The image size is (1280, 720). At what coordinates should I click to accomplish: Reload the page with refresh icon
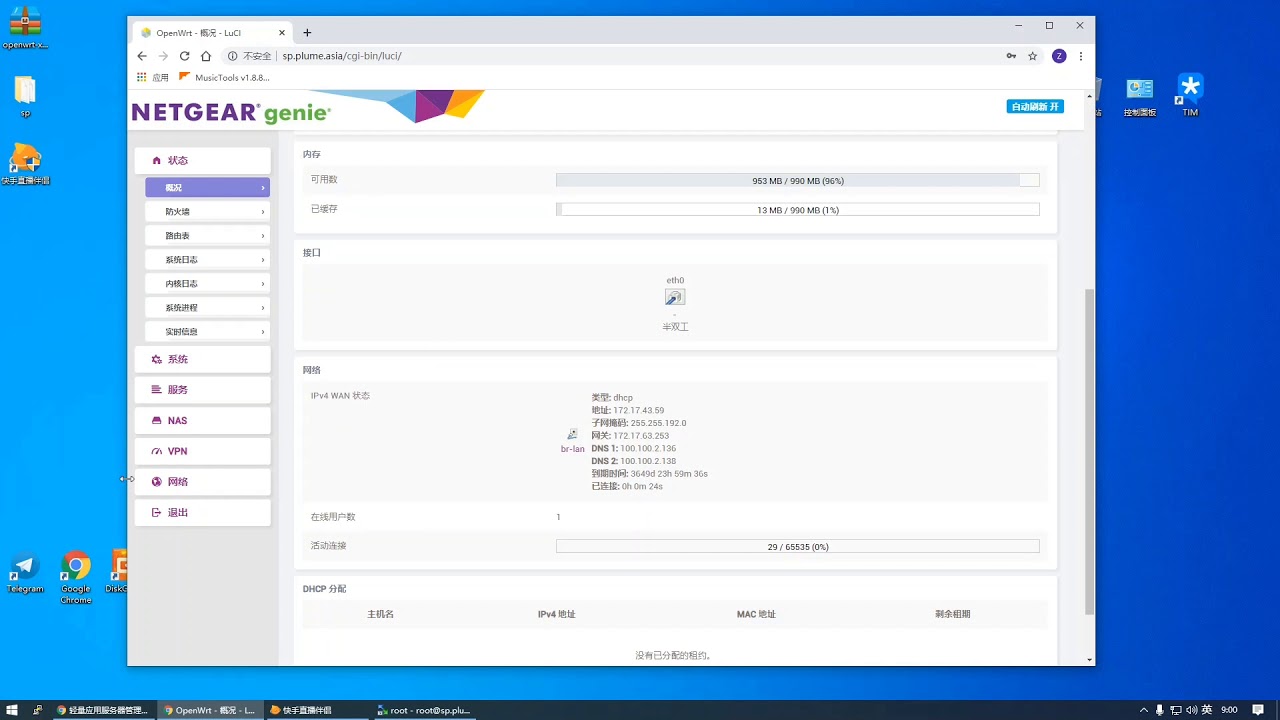click(184, 56)
